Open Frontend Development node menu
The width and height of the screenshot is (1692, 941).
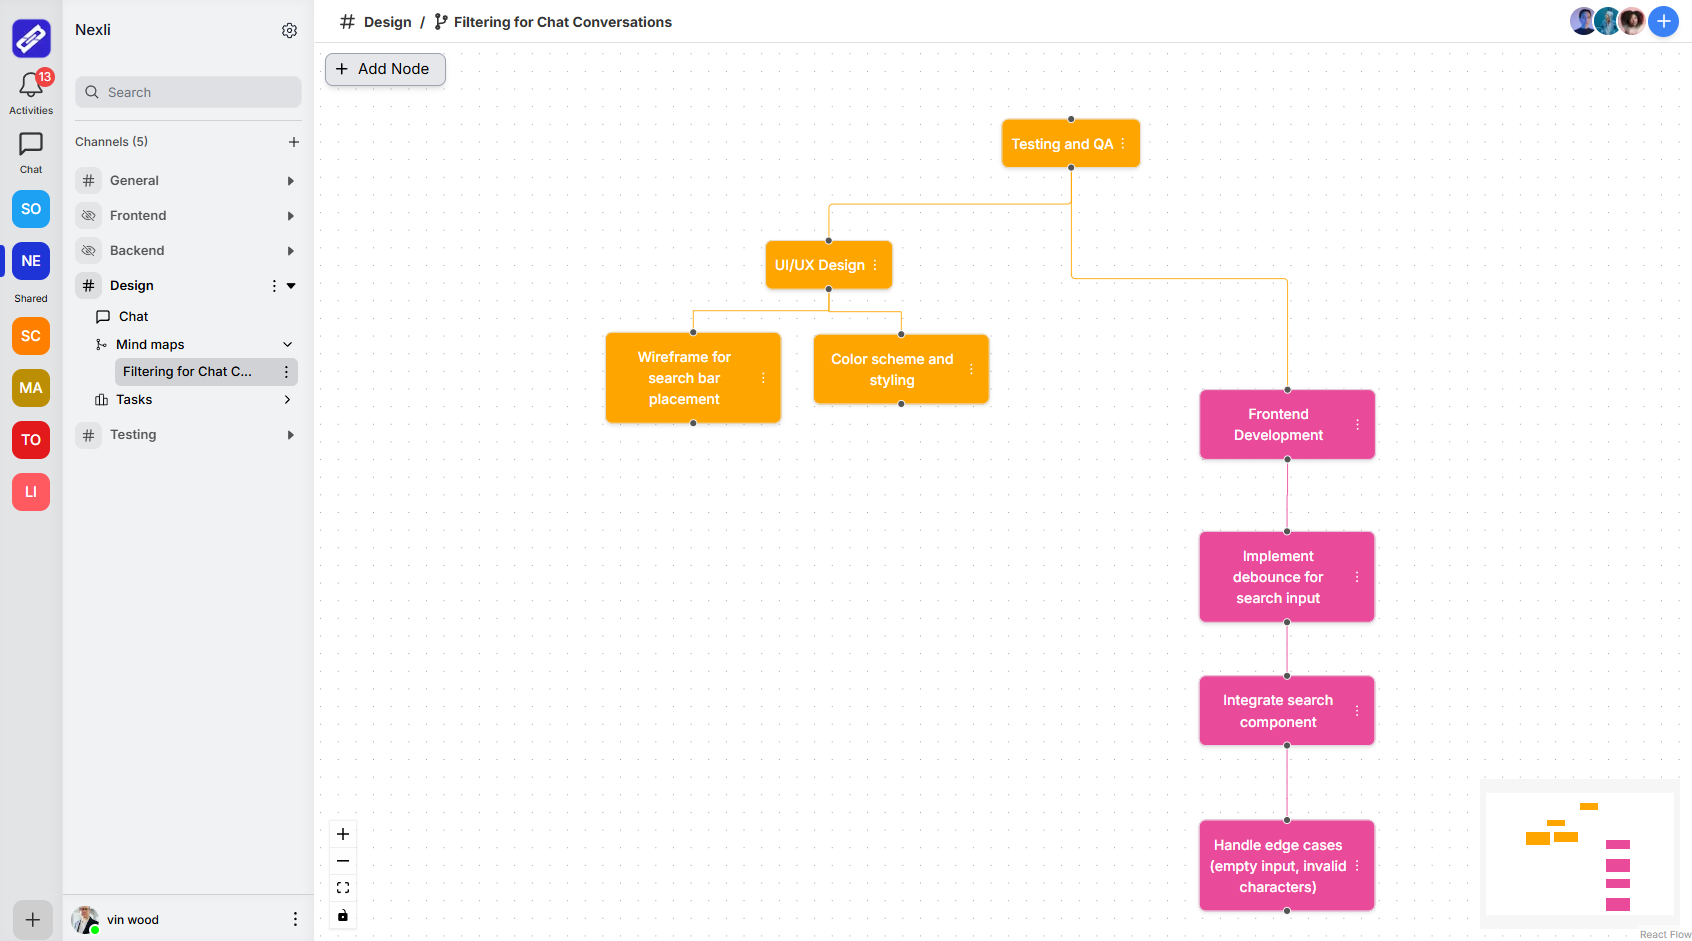pos(1357,425)
